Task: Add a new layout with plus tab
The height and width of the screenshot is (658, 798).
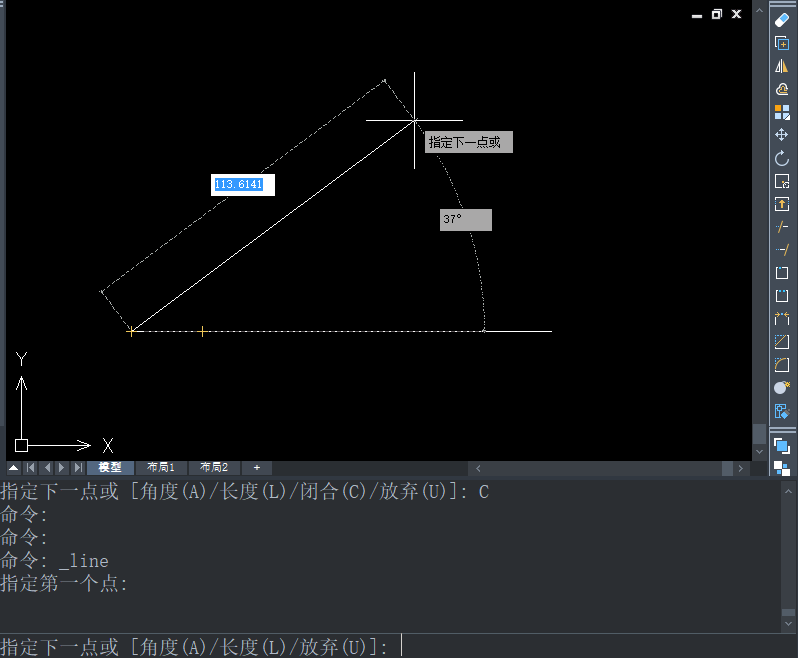Action: (x=256, y=468)
